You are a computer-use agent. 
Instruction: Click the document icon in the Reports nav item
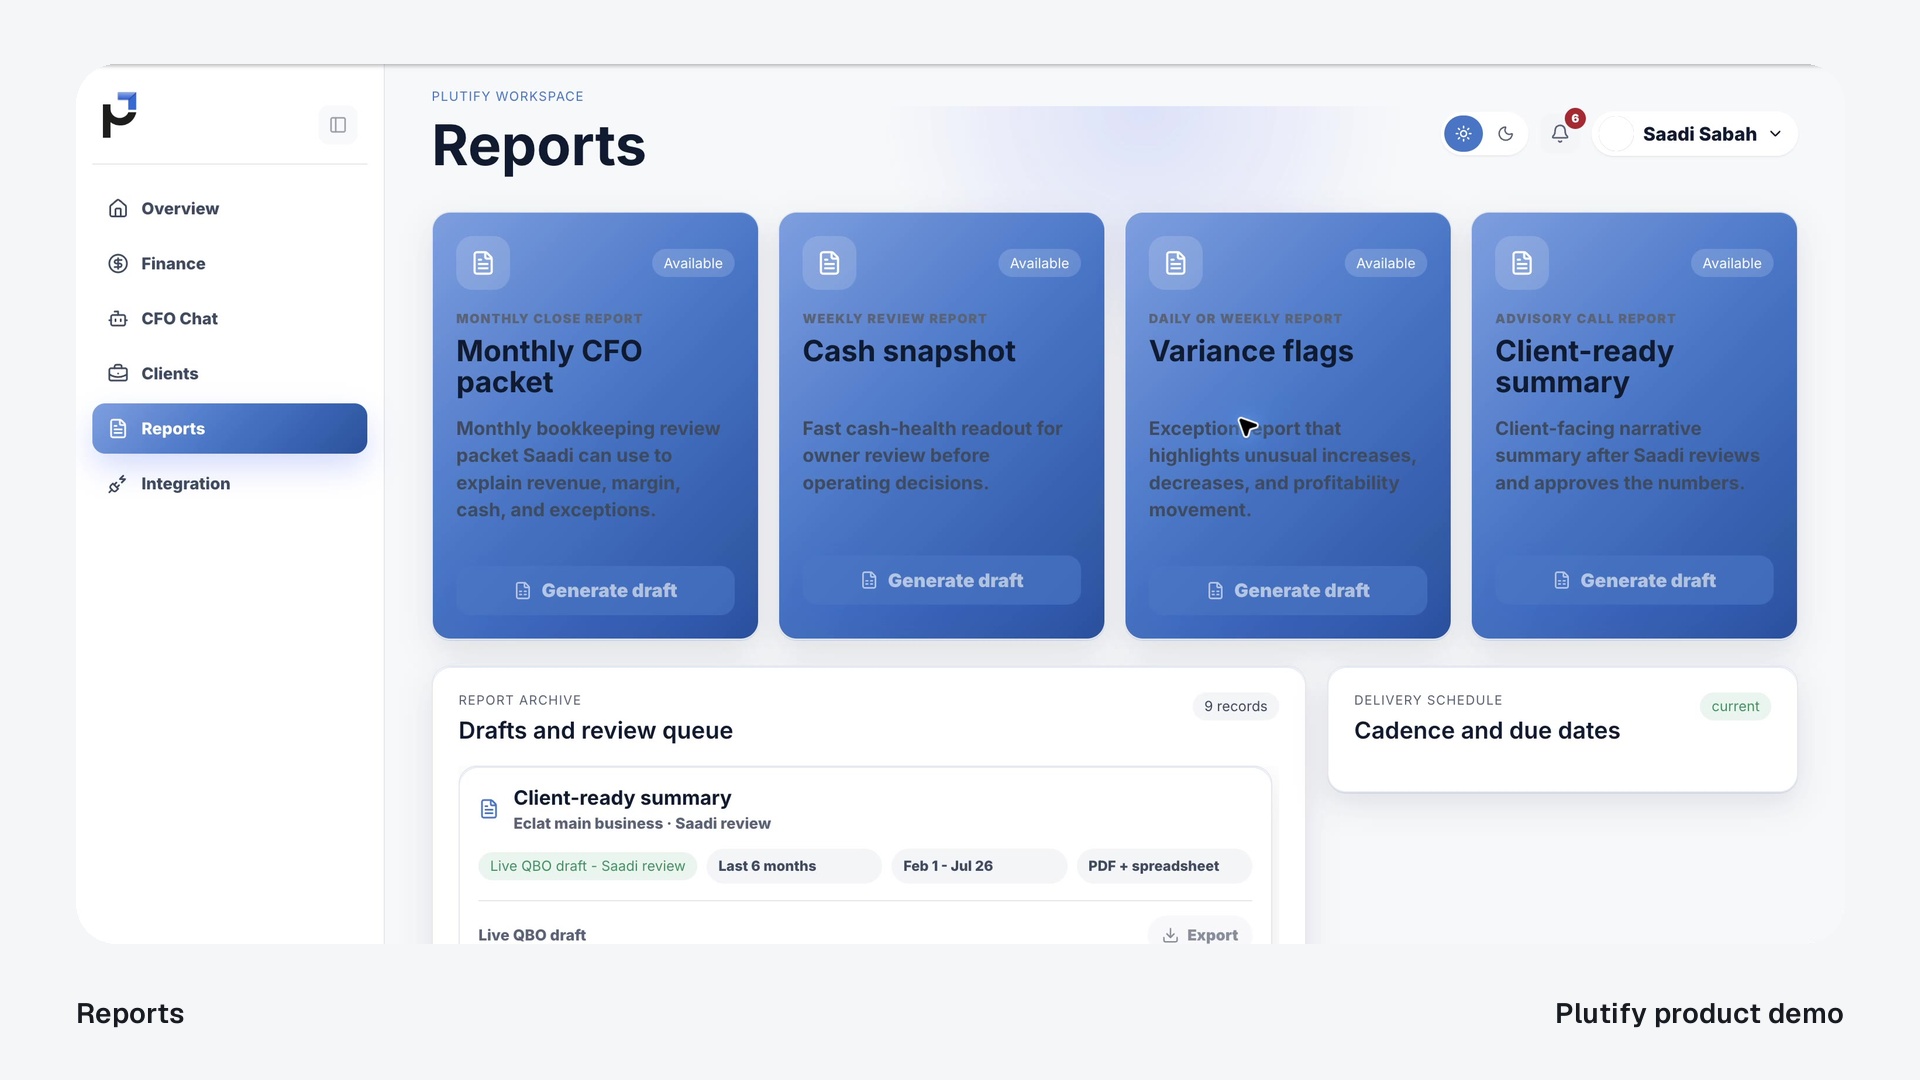tap(118, 428)
